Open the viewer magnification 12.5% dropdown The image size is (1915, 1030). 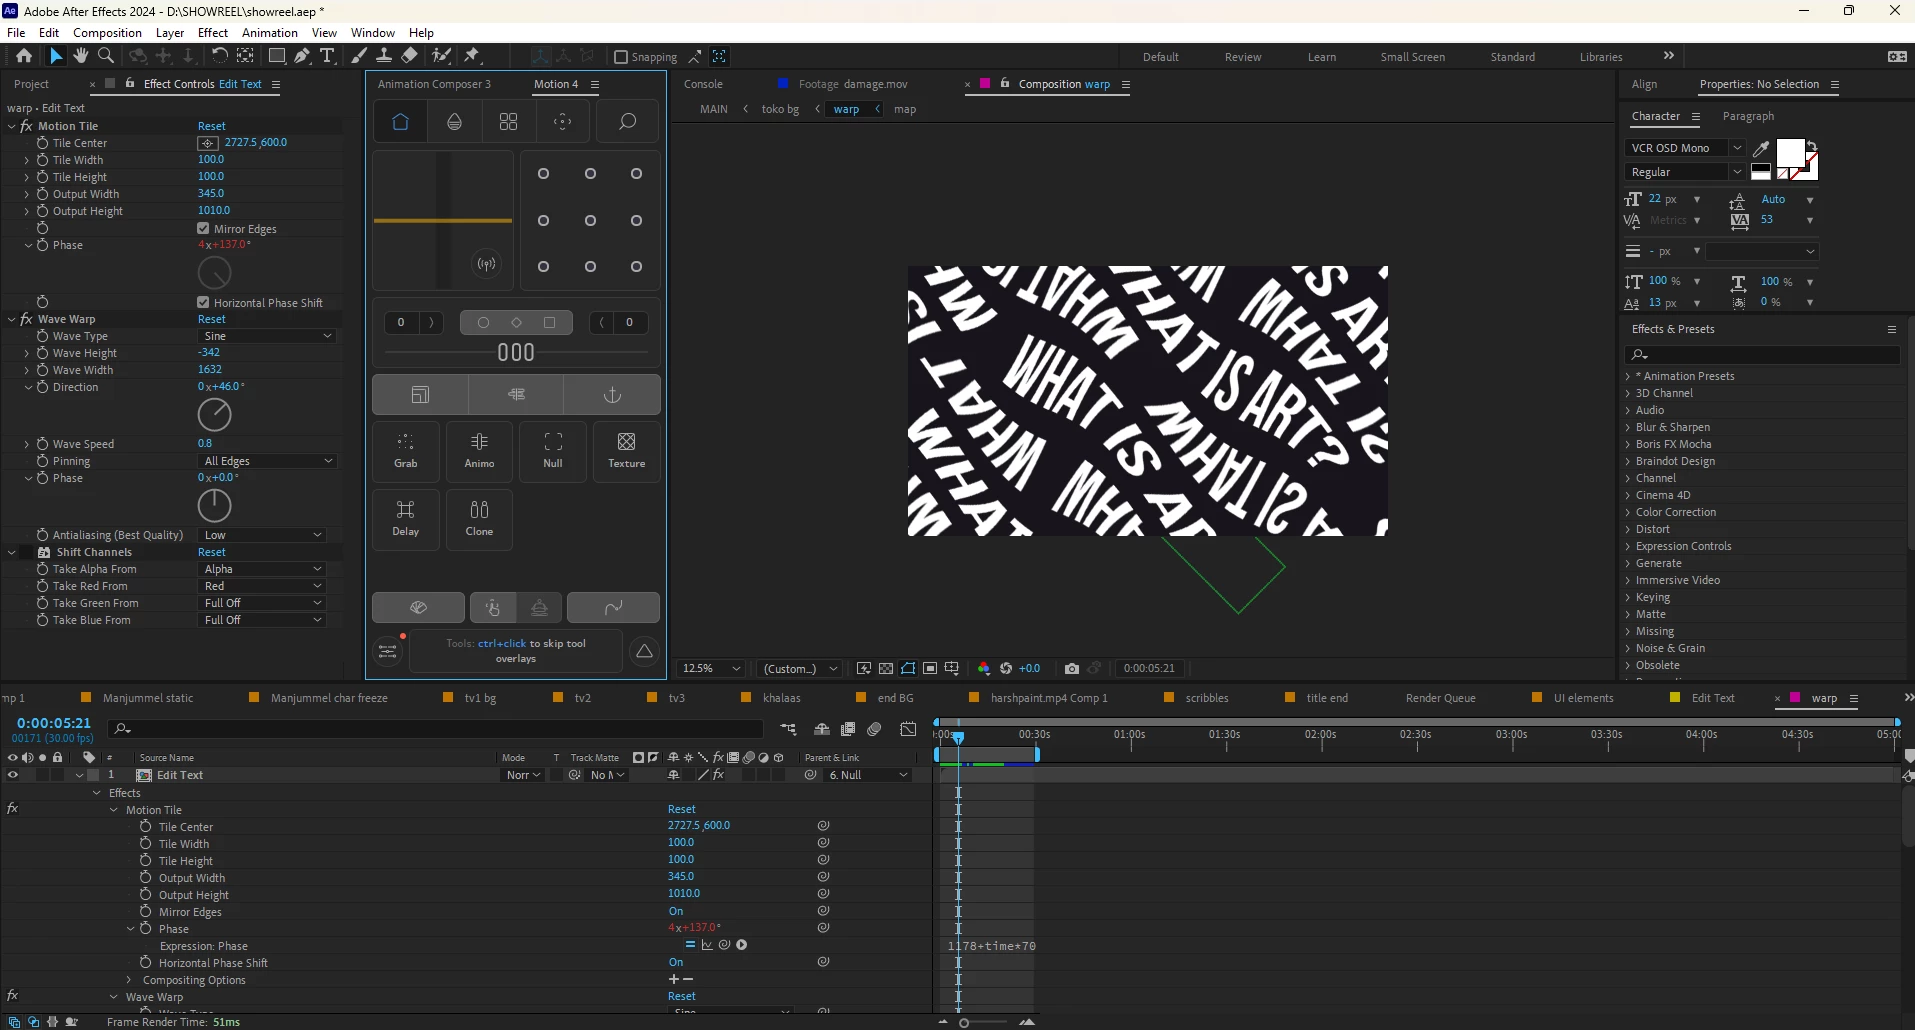711,668
